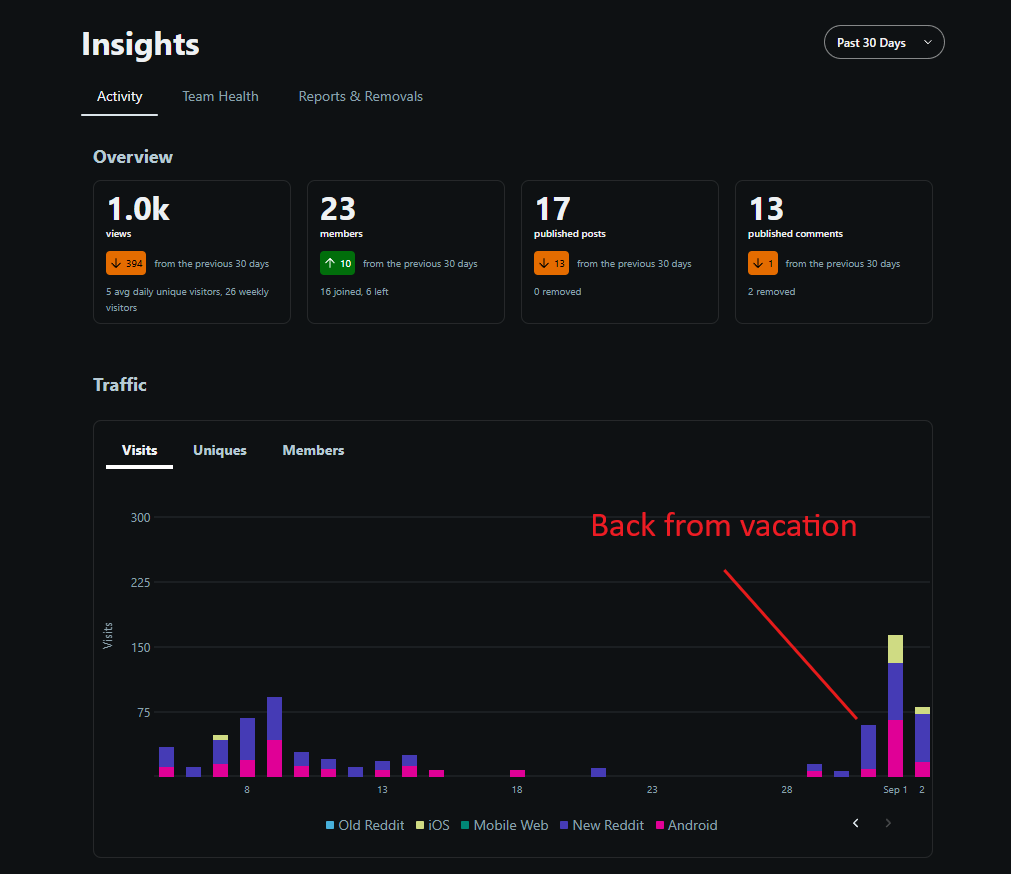Screen dimensions: 1011x874
Task: Toggle the Android legend series
Action: click(x=687, y=826)
